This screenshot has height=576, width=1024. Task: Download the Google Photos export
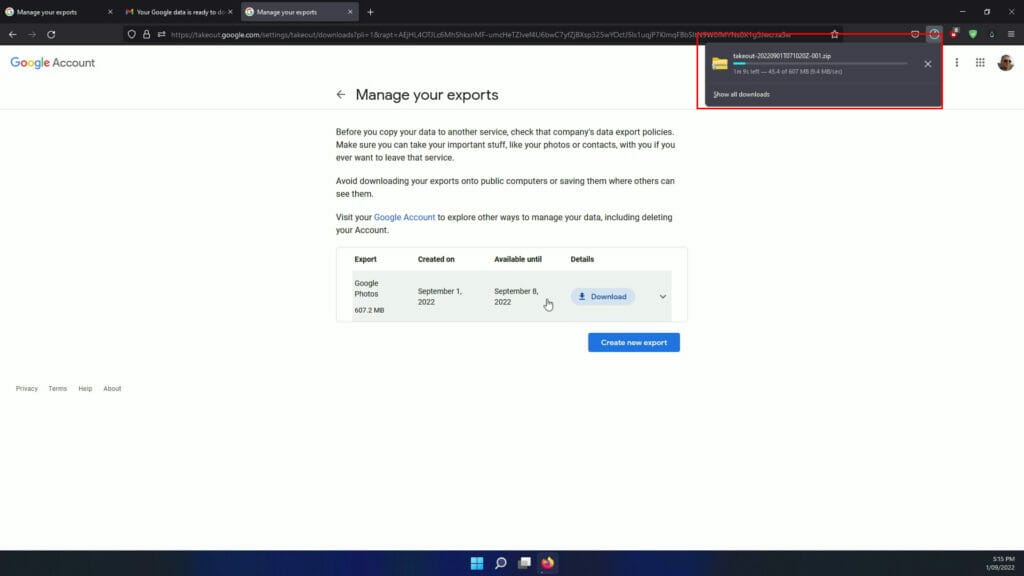pyautogui.click(x=602, y=296)
